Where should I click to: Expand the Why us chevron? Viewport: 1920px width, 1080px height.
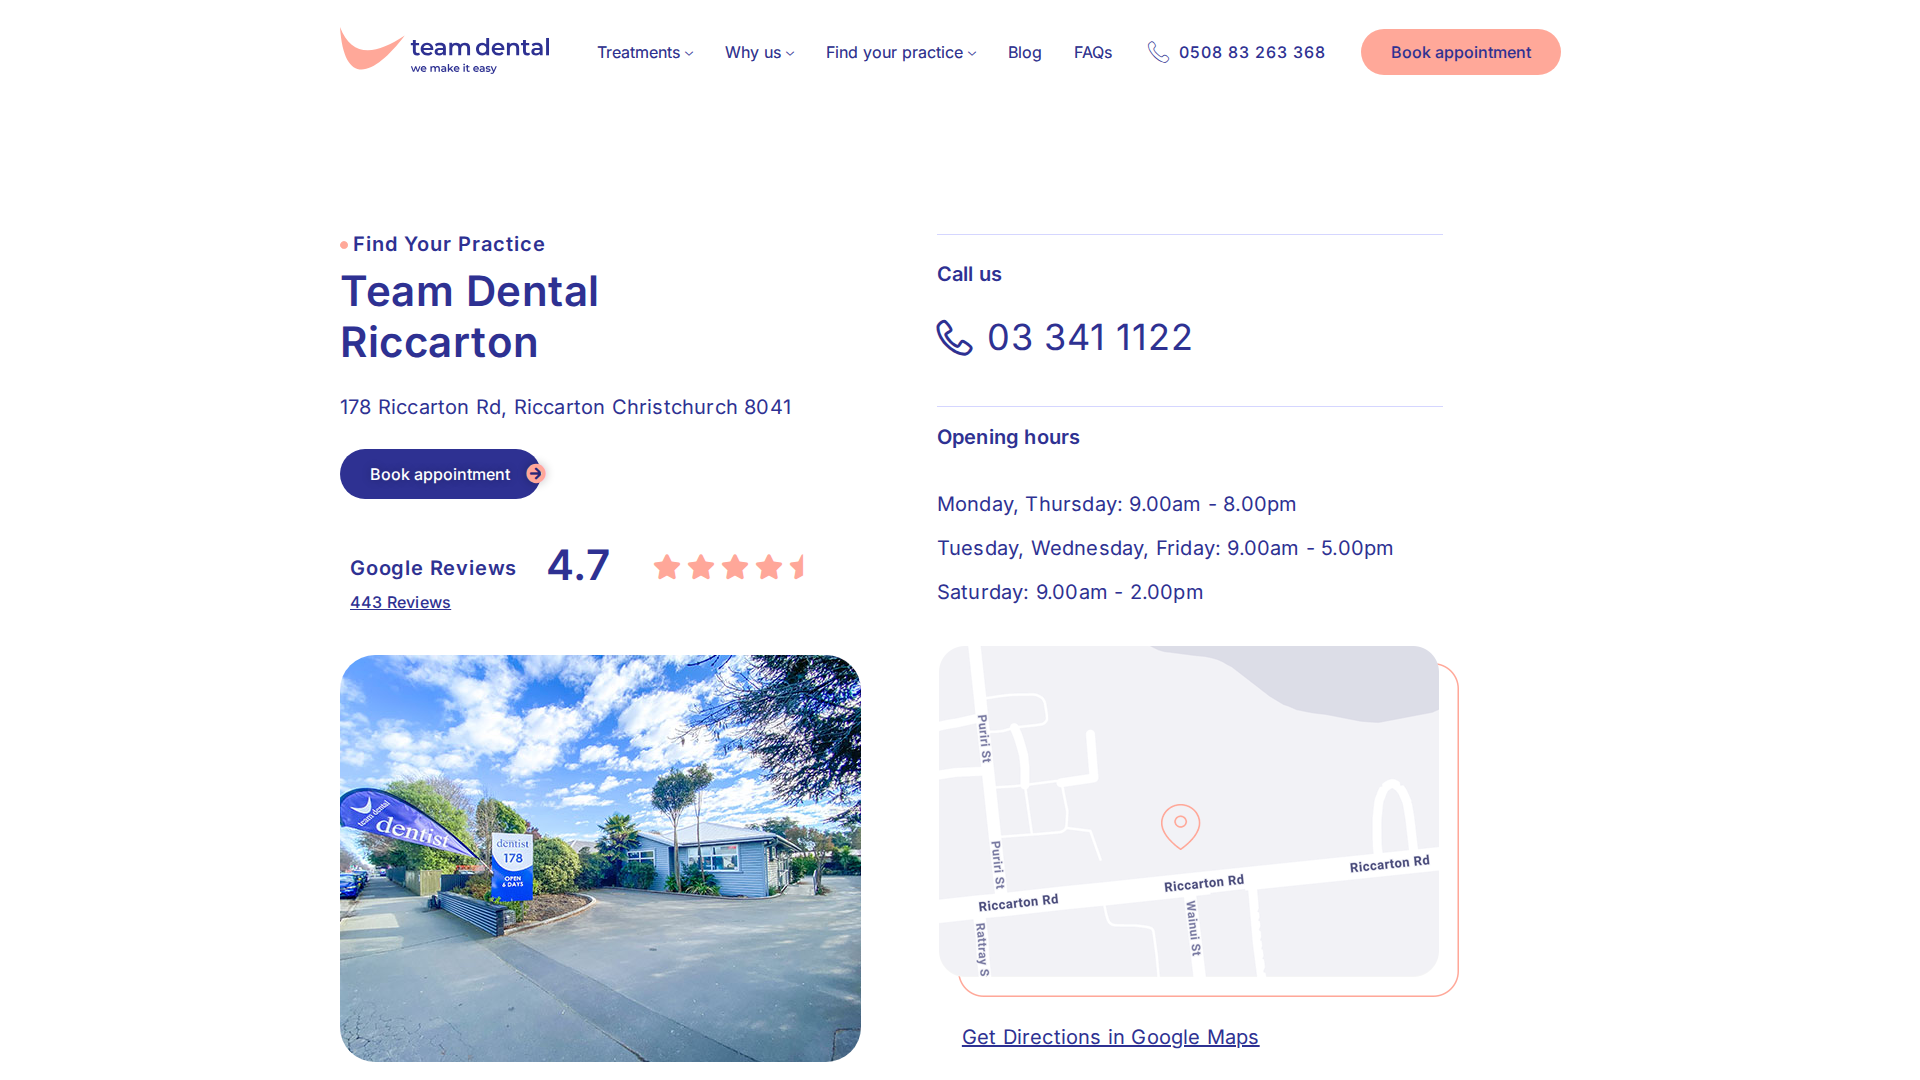pyautogui.click(x=790, y=53)
